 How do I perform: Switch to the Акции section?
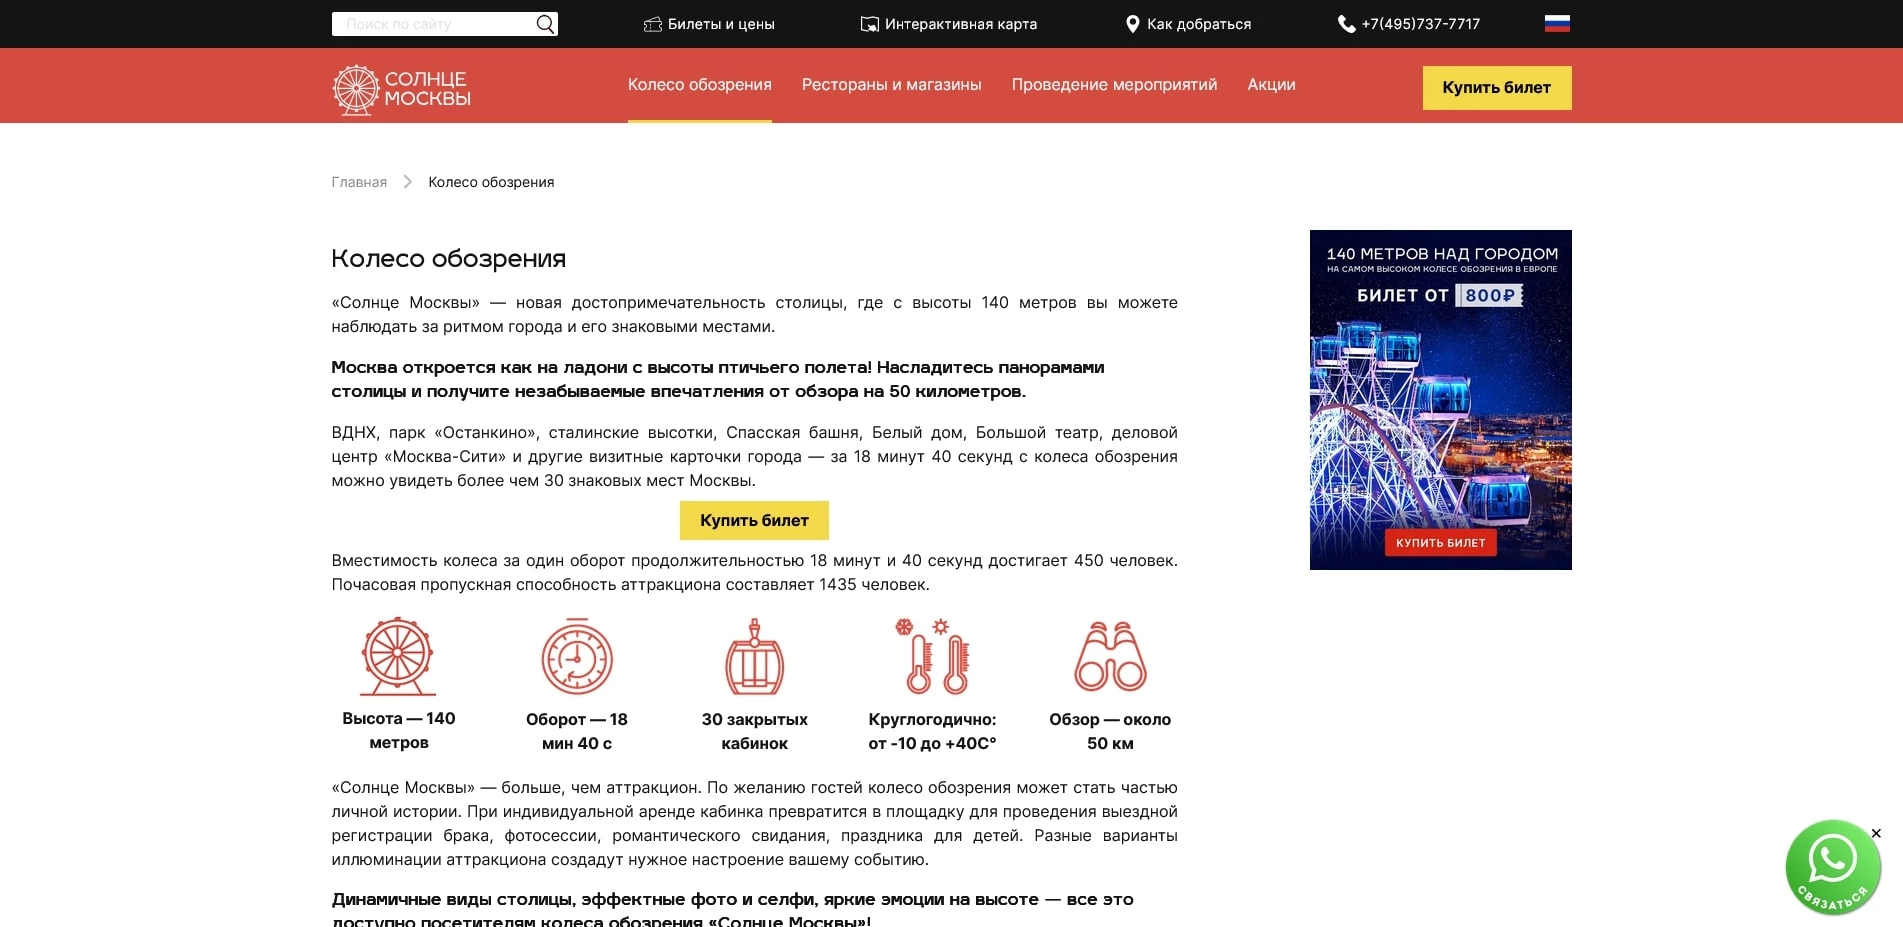click(1271, 85)
